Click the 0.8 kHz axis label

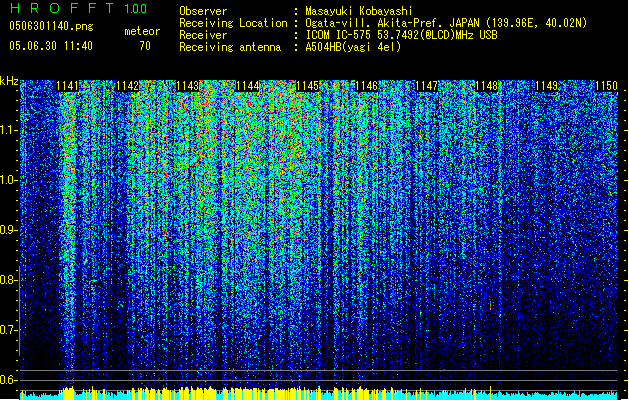pyautogui.click(x=9, y=280)
